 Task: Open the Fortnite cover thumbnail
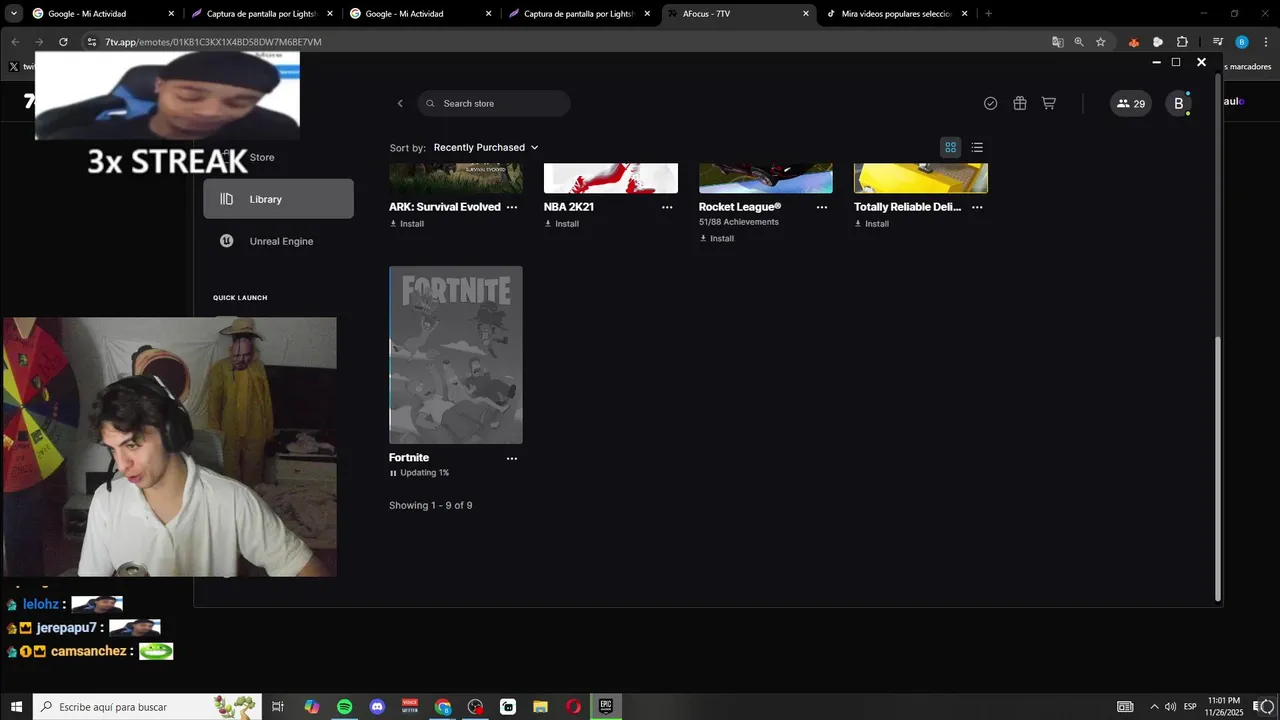(x=456, y=355)
